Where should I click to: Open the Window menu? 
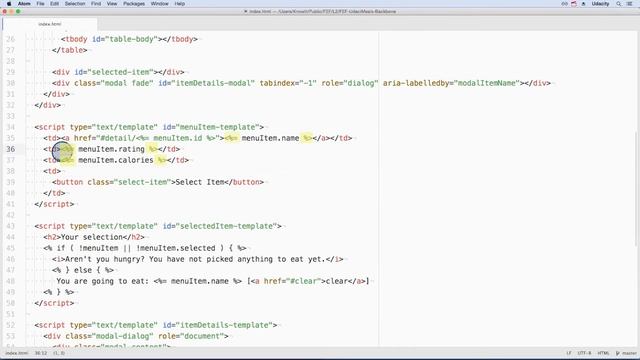(x=160, y=4)
